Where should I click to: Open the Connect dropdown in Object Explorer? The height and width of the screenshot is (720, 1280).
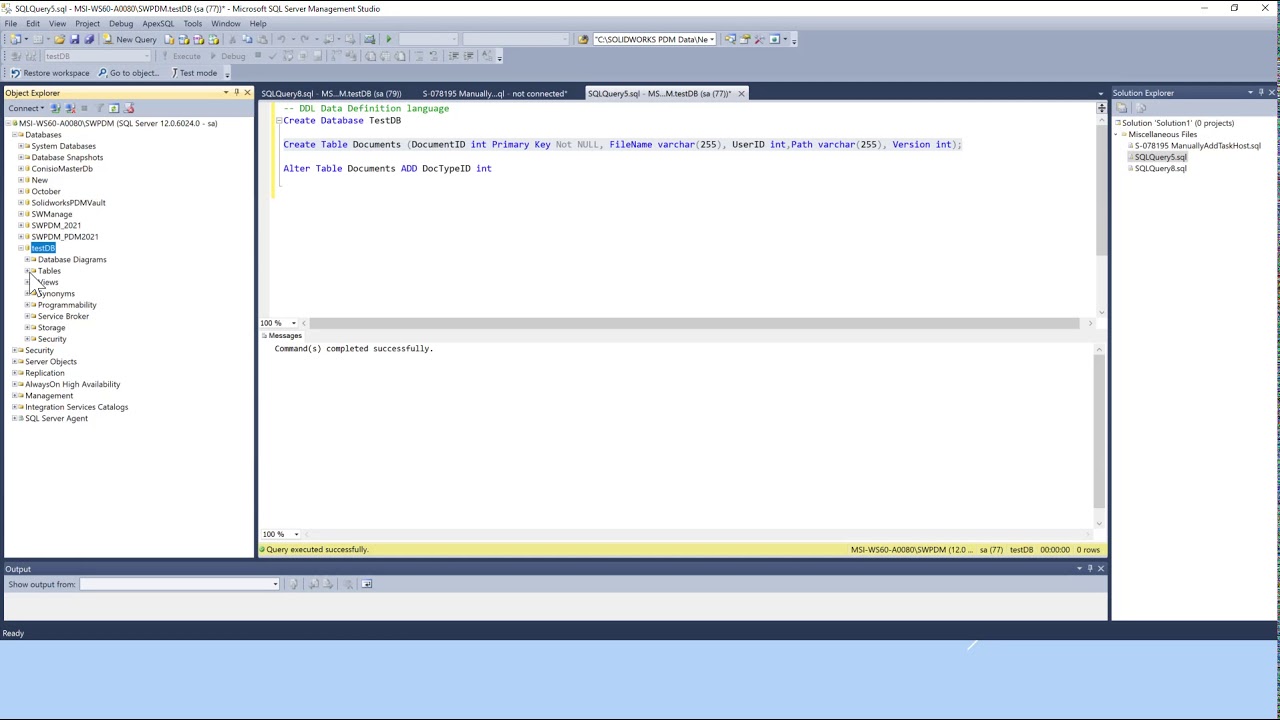click(x=26, y=108)
